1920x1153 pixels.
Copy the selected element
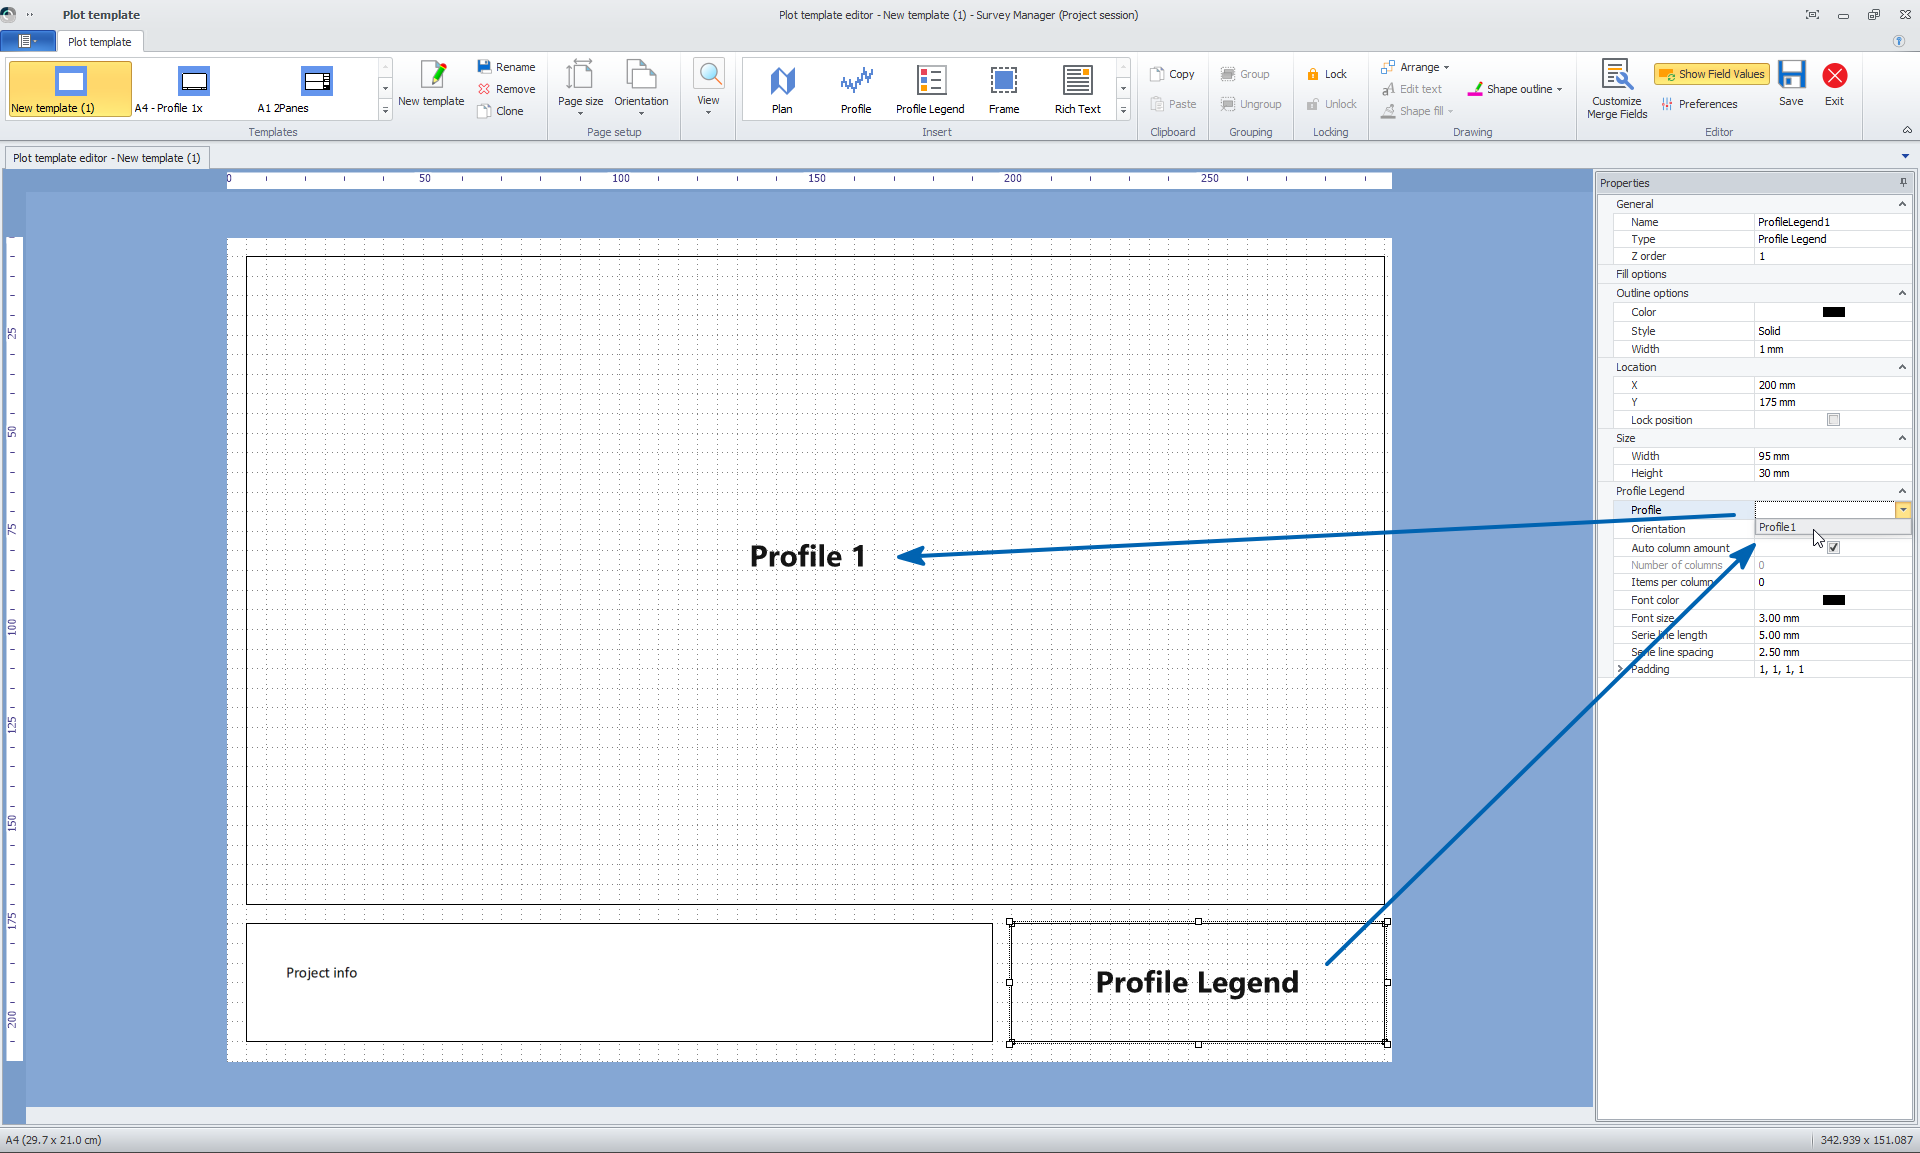[1172, 74]
